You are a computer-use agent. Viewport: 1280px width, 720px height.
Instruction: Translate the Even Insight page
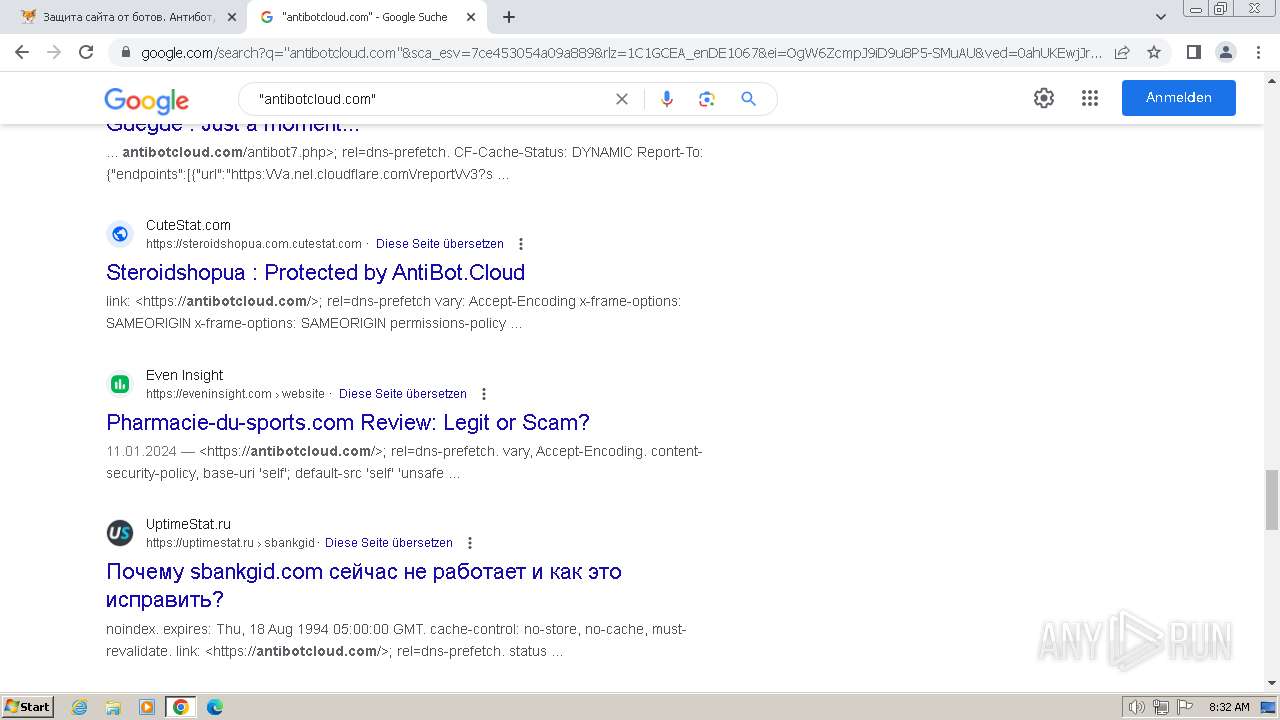tap(403, 394)
